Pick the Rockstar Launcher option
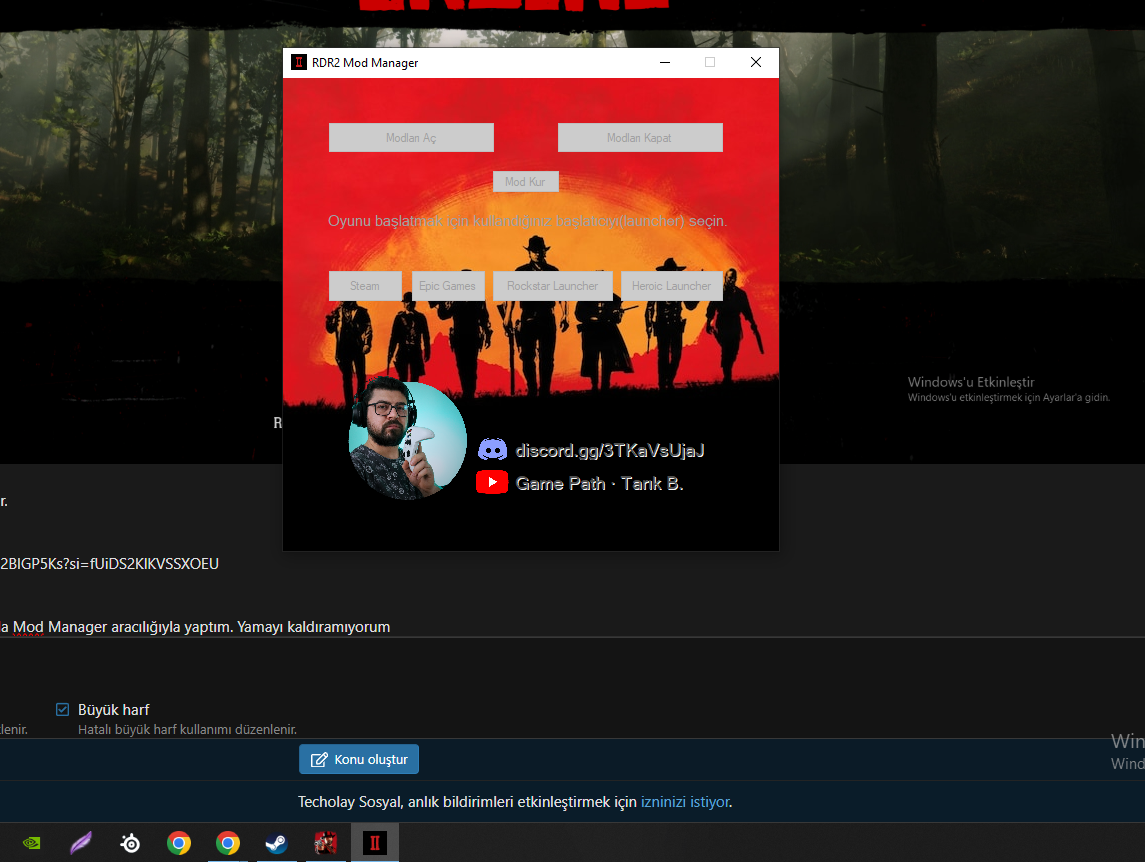The height and width of the screenshot is (862, 1145). [553, 286]
